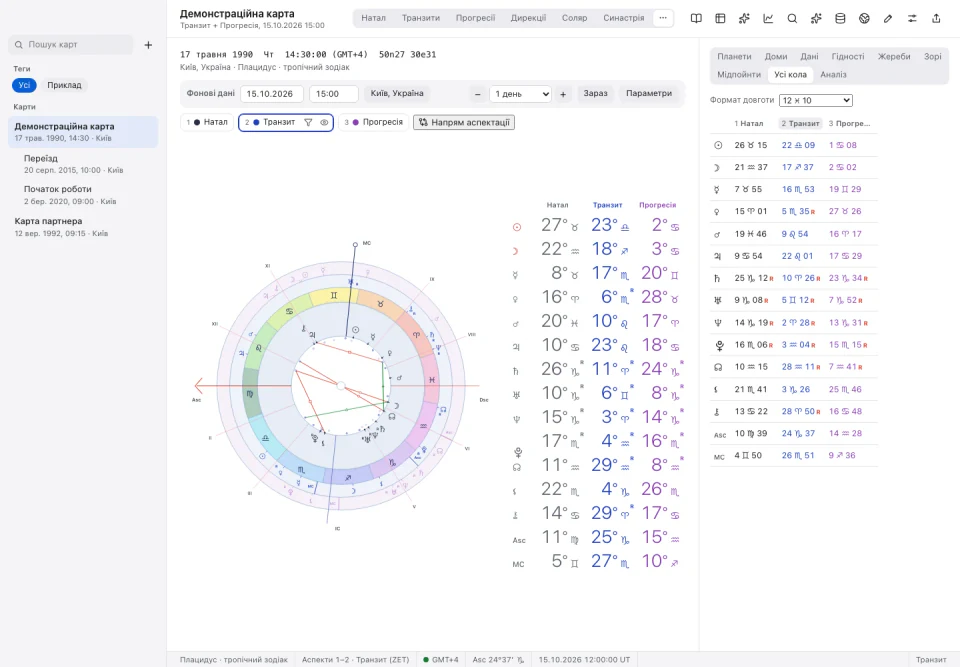Switch to the Транзити tab
The height and width of the screenshot is (667, 960).
point(421,18)
